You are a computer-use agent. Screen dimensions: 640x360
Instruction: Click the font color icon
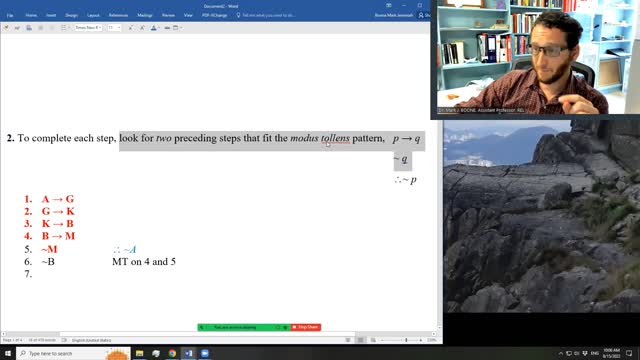click(153, 28)
